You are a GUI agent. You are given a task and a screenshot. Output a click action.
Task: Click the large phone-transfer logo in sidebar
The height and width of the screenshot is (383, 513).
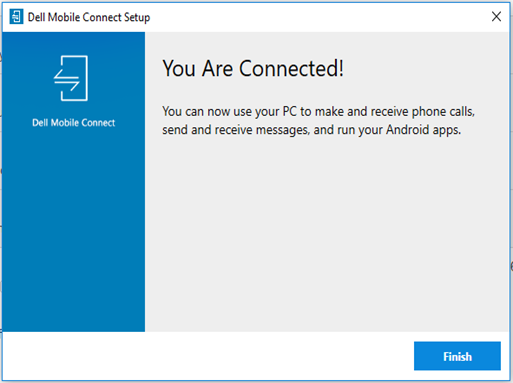click(71, 78)
